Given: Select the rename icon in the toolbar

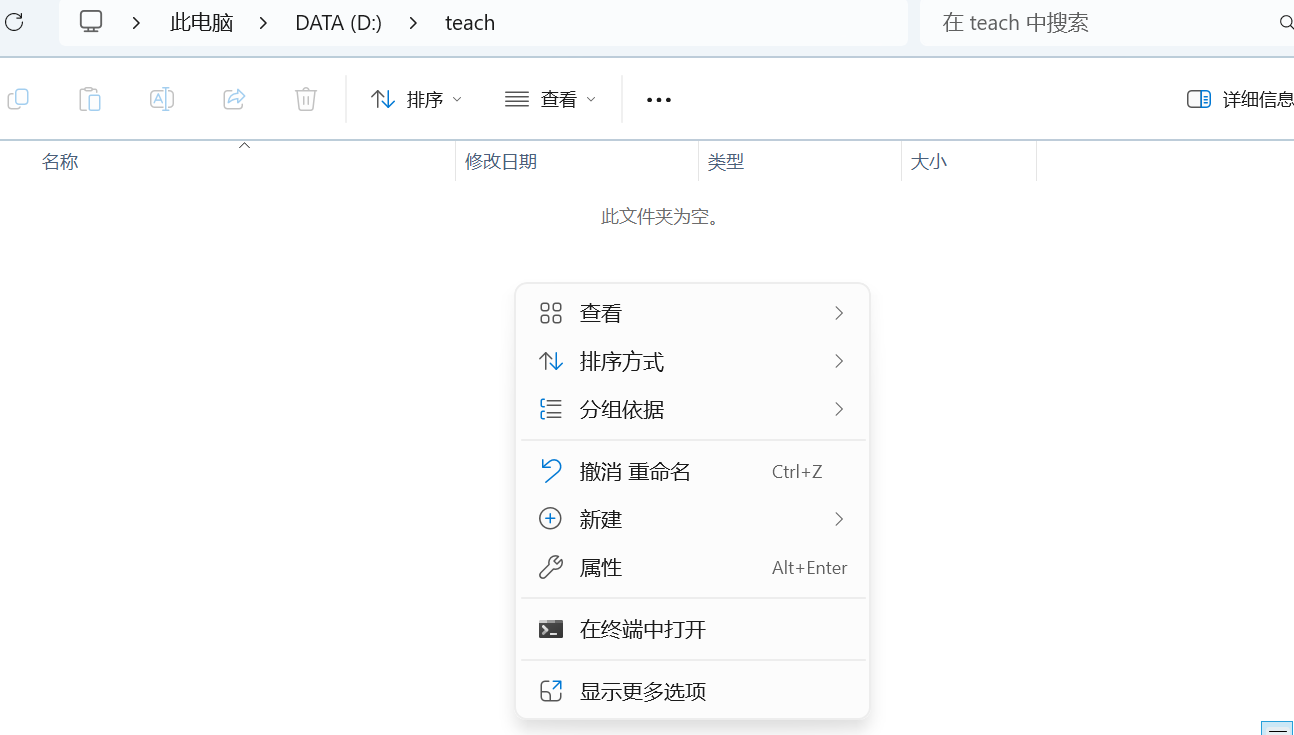Looking at the screenshot, I should pos(161,99).
